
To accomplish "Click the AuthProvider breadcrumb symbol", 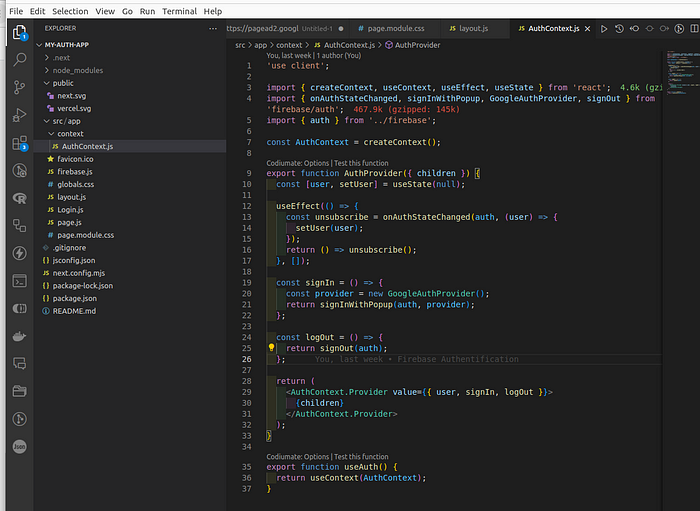I will [412, 45].
